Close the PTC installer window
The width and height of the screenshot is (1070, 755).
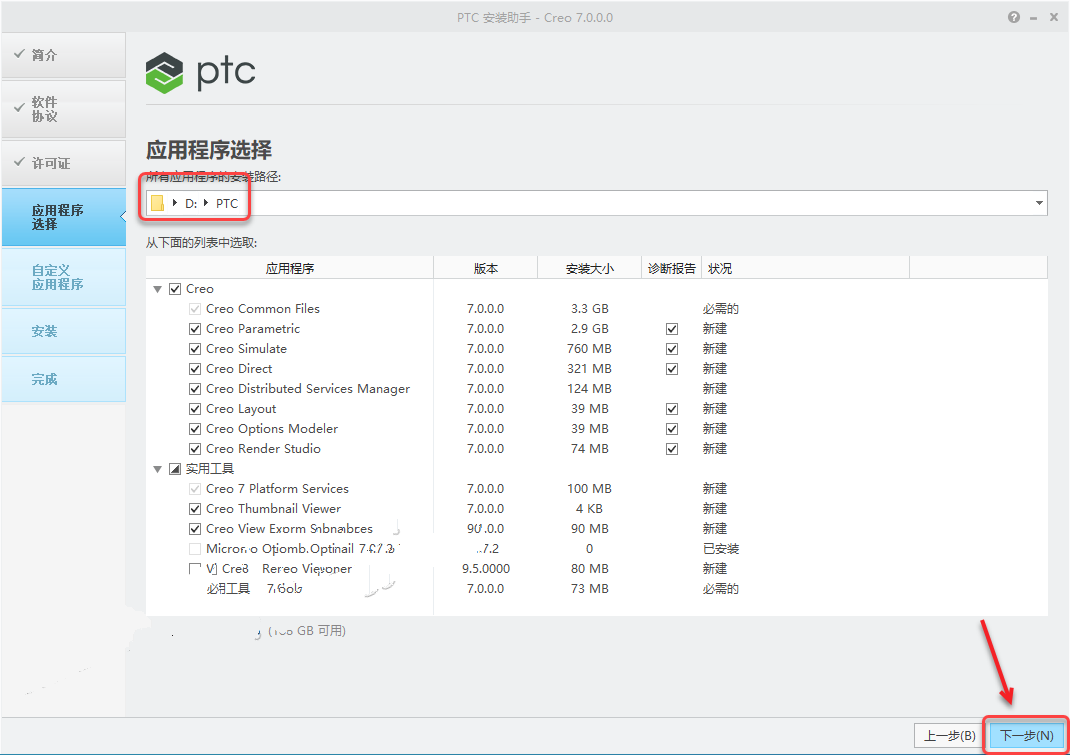pos(1054,17)
